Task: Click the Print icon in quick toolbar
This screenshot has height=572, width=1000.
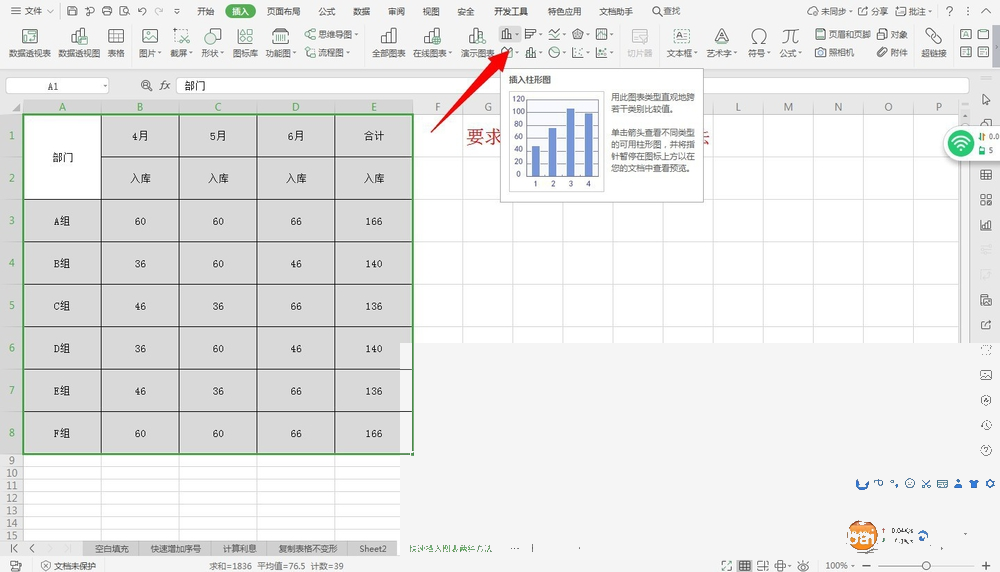Action: tap(107, 11)
